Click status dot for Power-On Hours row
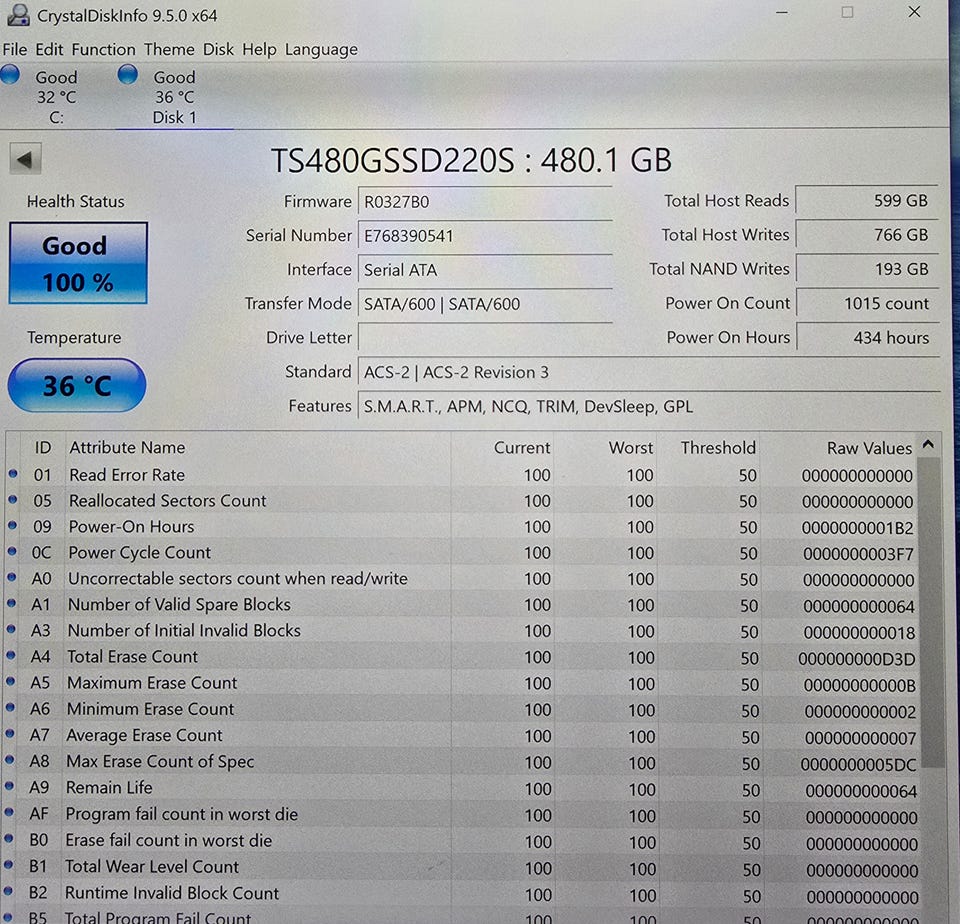This screenshot has height=924, width=960. [x=12, y=525]
